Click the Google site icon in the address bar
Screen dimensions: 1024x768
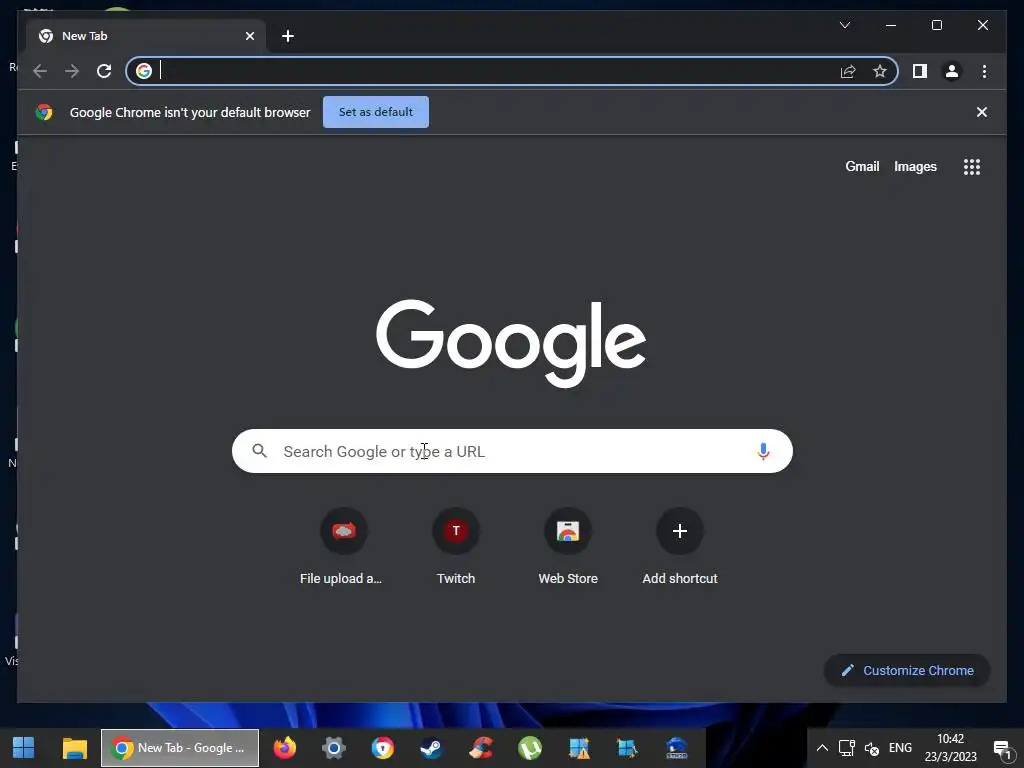tap(144, 71)
